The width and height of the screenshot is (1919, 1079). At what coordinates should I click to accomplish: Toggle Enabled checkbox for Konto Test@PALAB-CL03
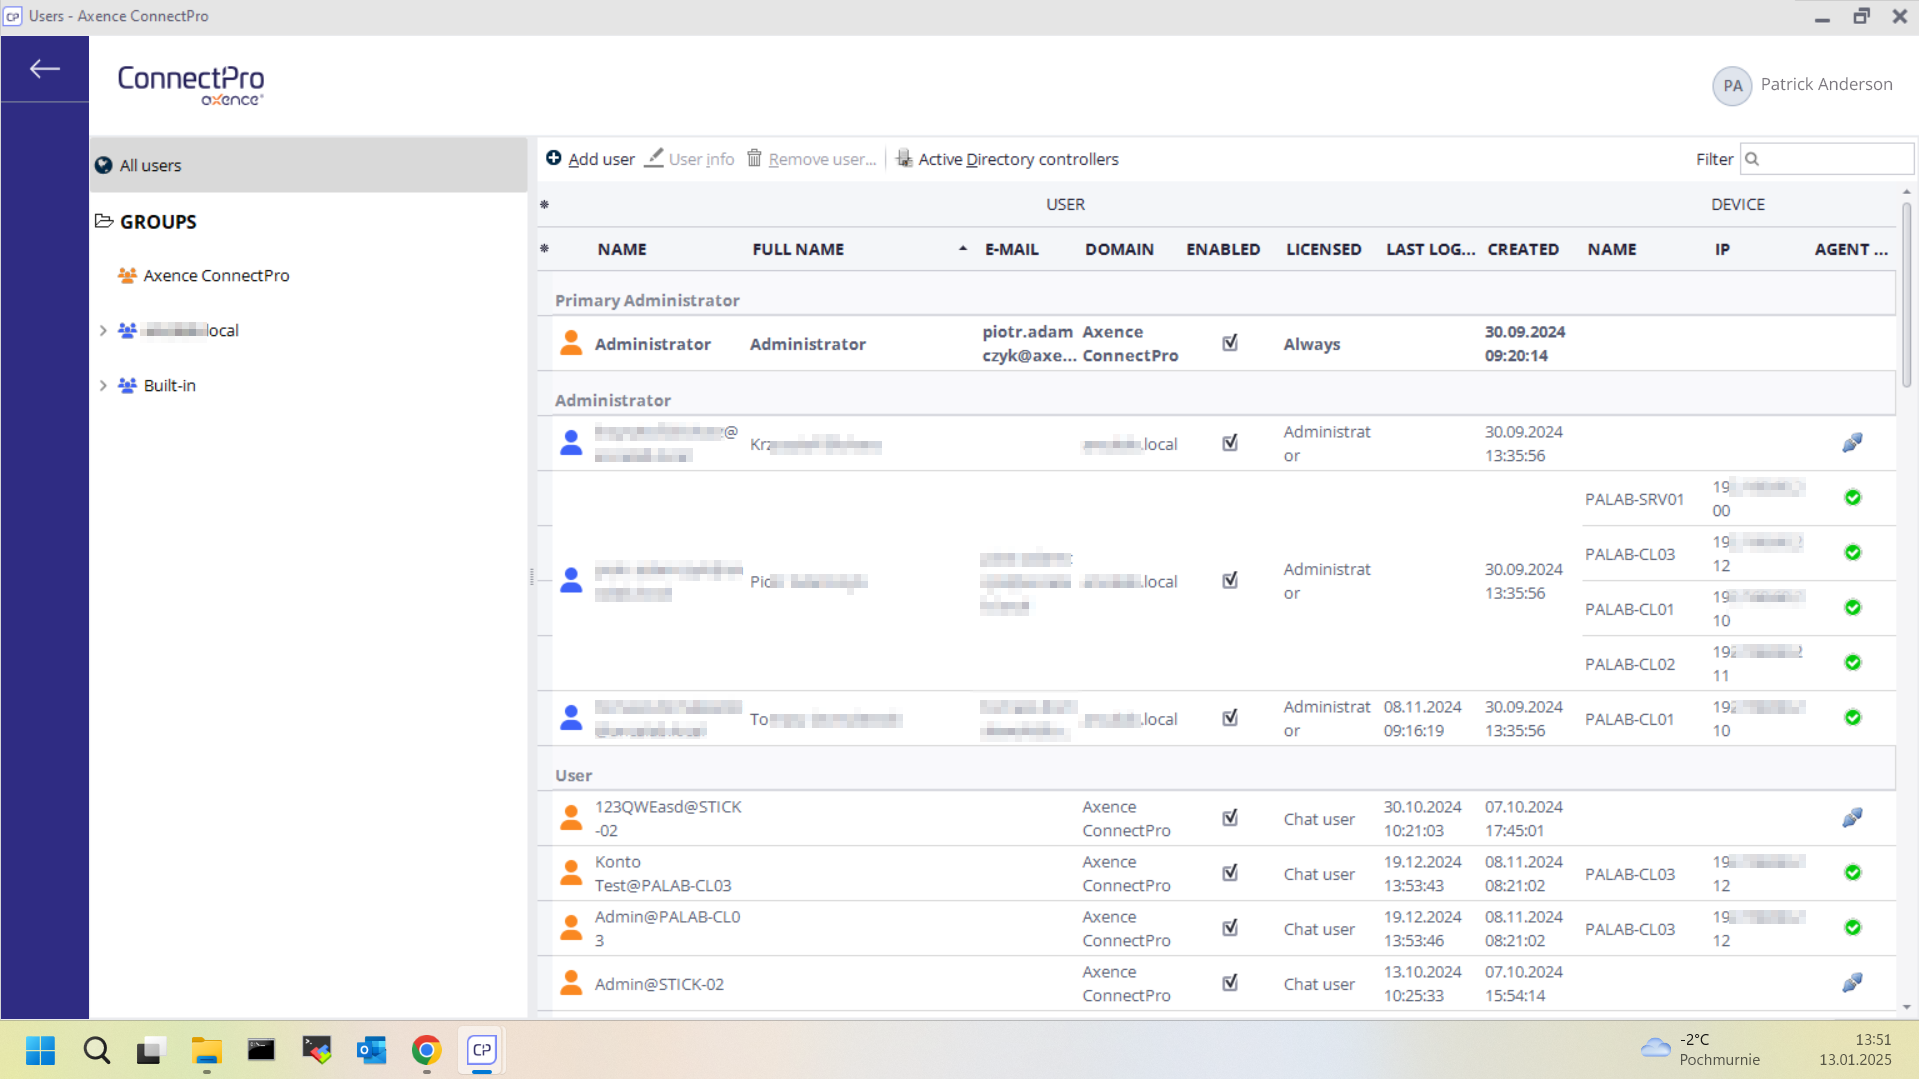1230,873
